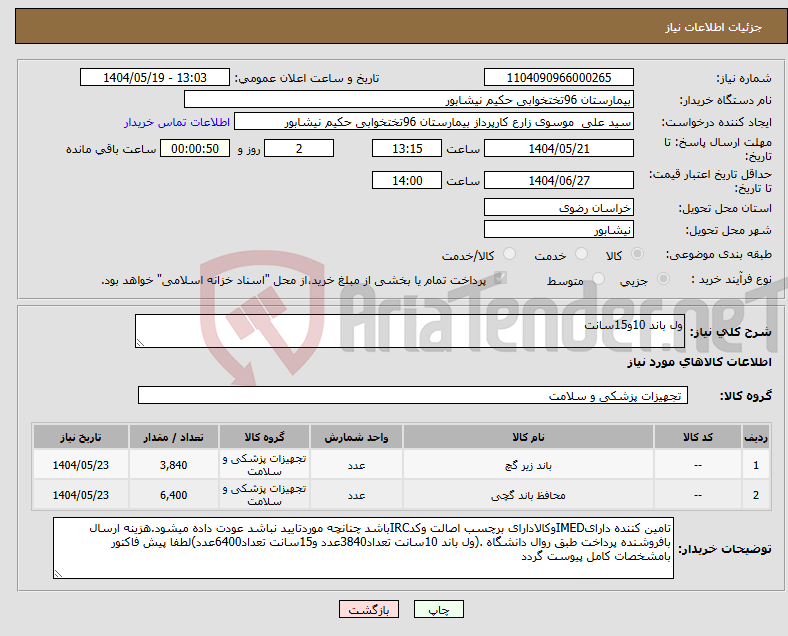Click the date cell in row 2
The height and width of the screenshot is (636, 788).
(80, 495)
